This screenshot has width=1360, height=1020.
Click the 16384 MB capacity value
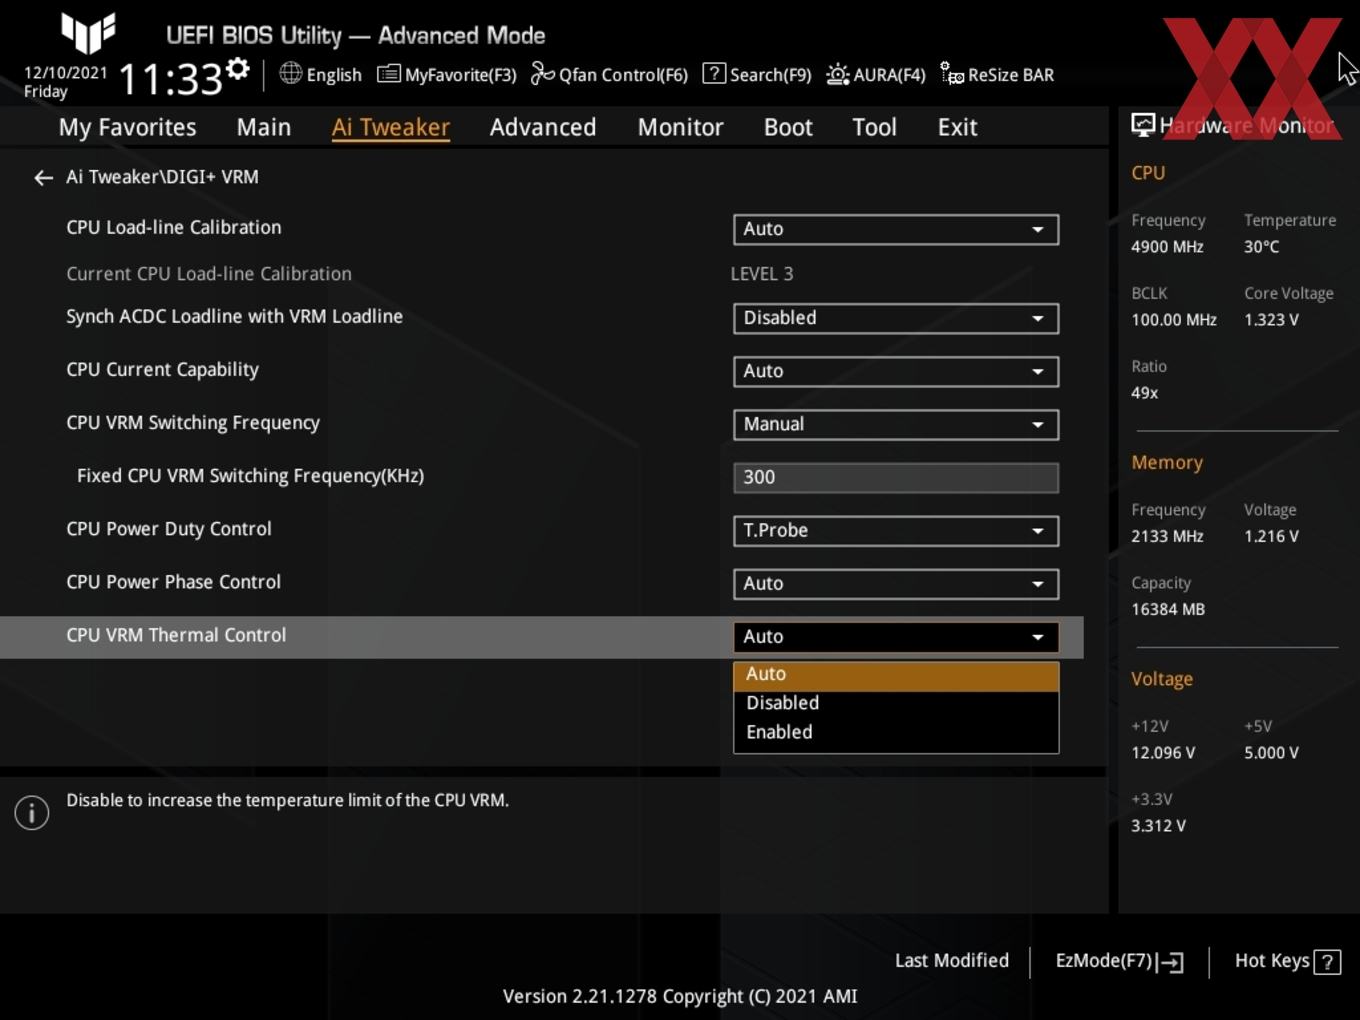coord(1168,610)
